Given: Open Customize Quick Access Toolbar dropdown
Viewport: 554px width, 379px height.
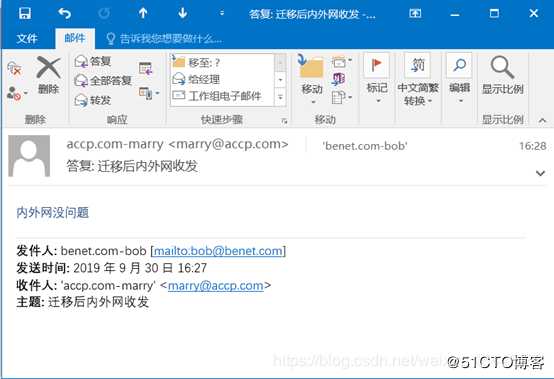Looking at the screenshot, I should pyautogui.click(x=222, y=13).
